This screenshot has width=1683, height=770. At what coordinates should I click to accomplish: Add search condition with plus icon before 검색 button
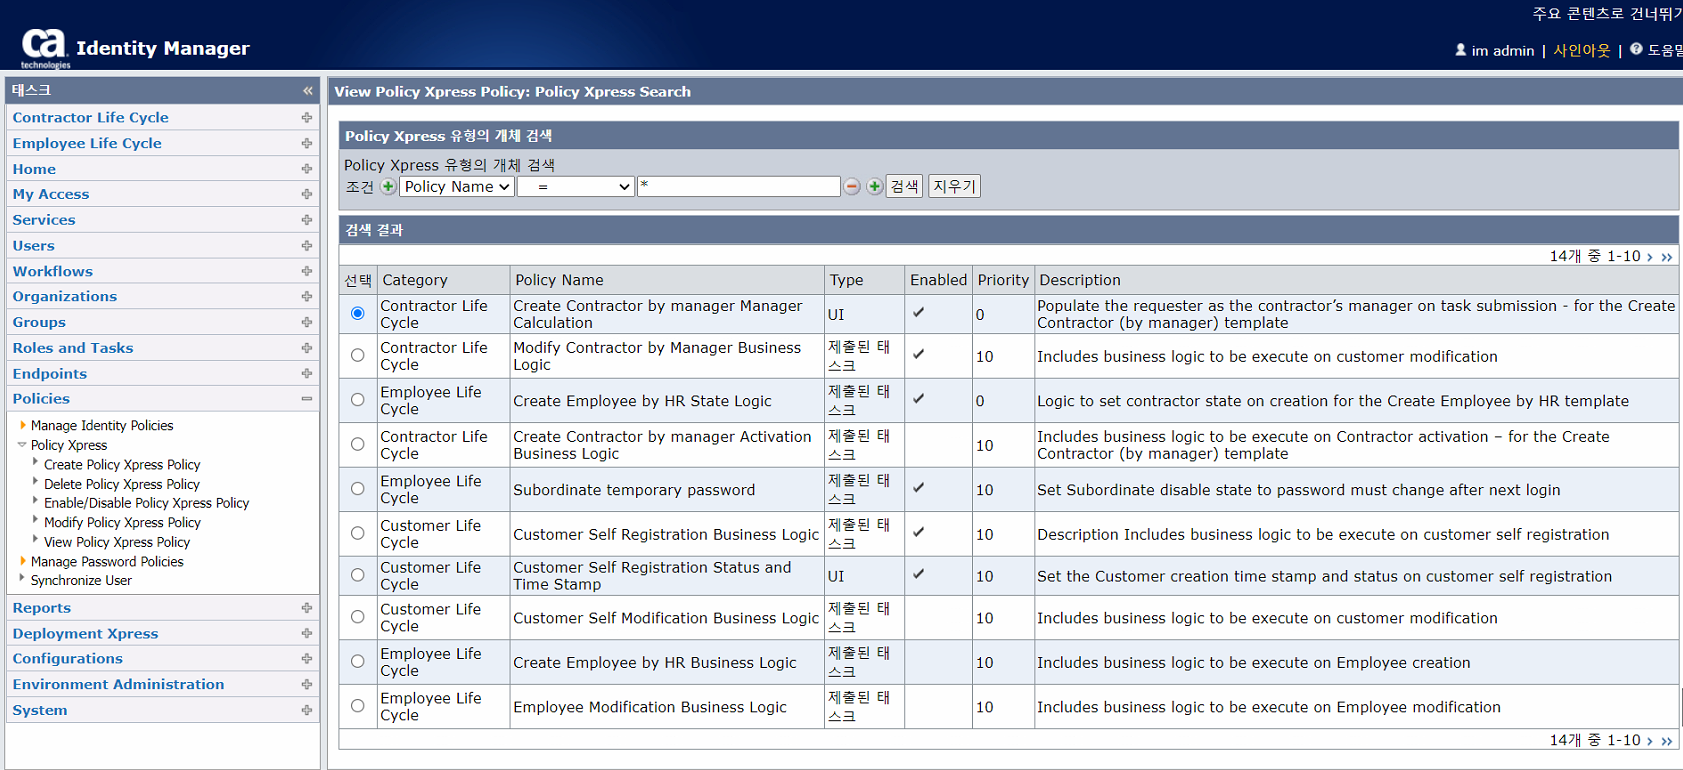pos(874,187)
